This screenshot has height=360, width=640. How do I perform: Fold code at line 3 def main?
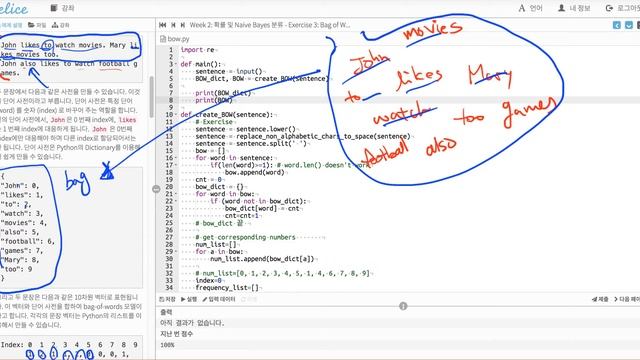pos(176,64)
